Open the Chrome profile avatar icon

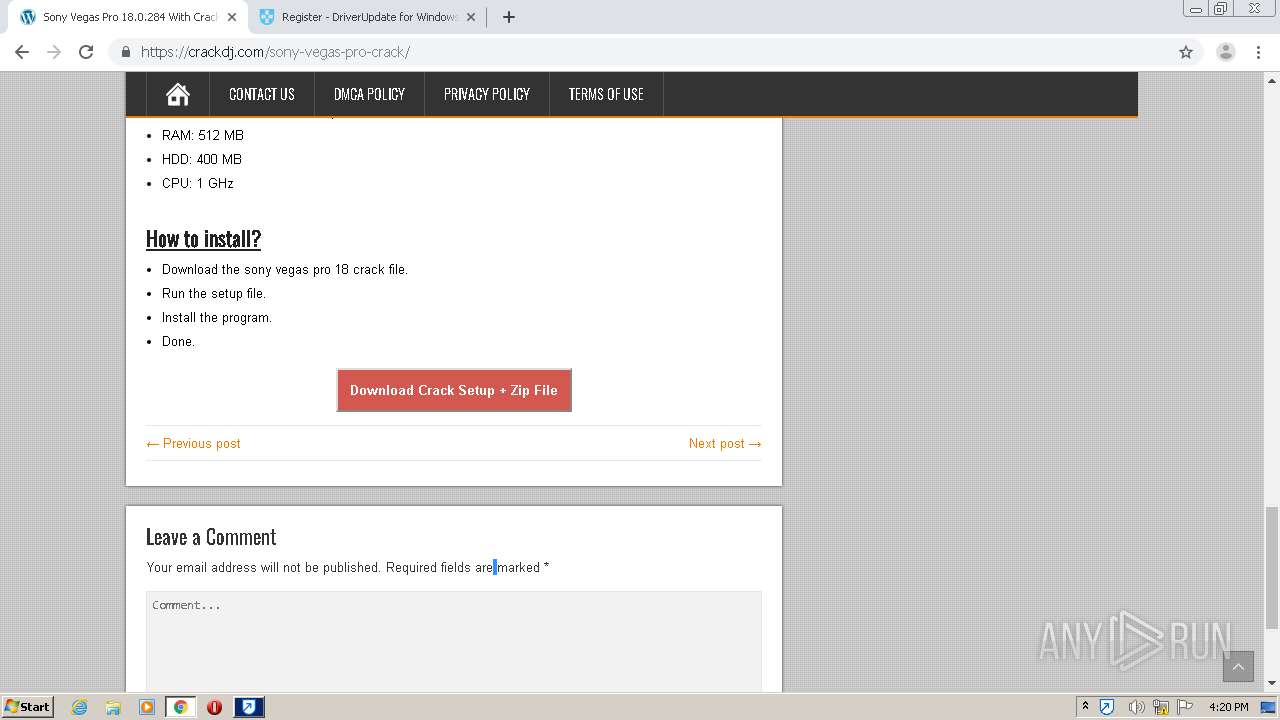[1226, 52]
